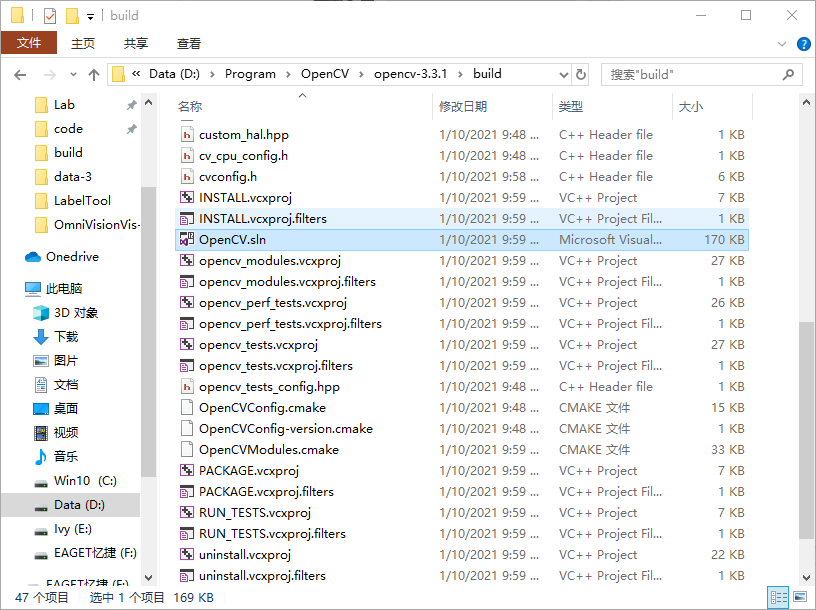This screenshot has height=610, width=816.
Task: Select opencv_tests_config.hpp file name
Action: click(270, 387)
